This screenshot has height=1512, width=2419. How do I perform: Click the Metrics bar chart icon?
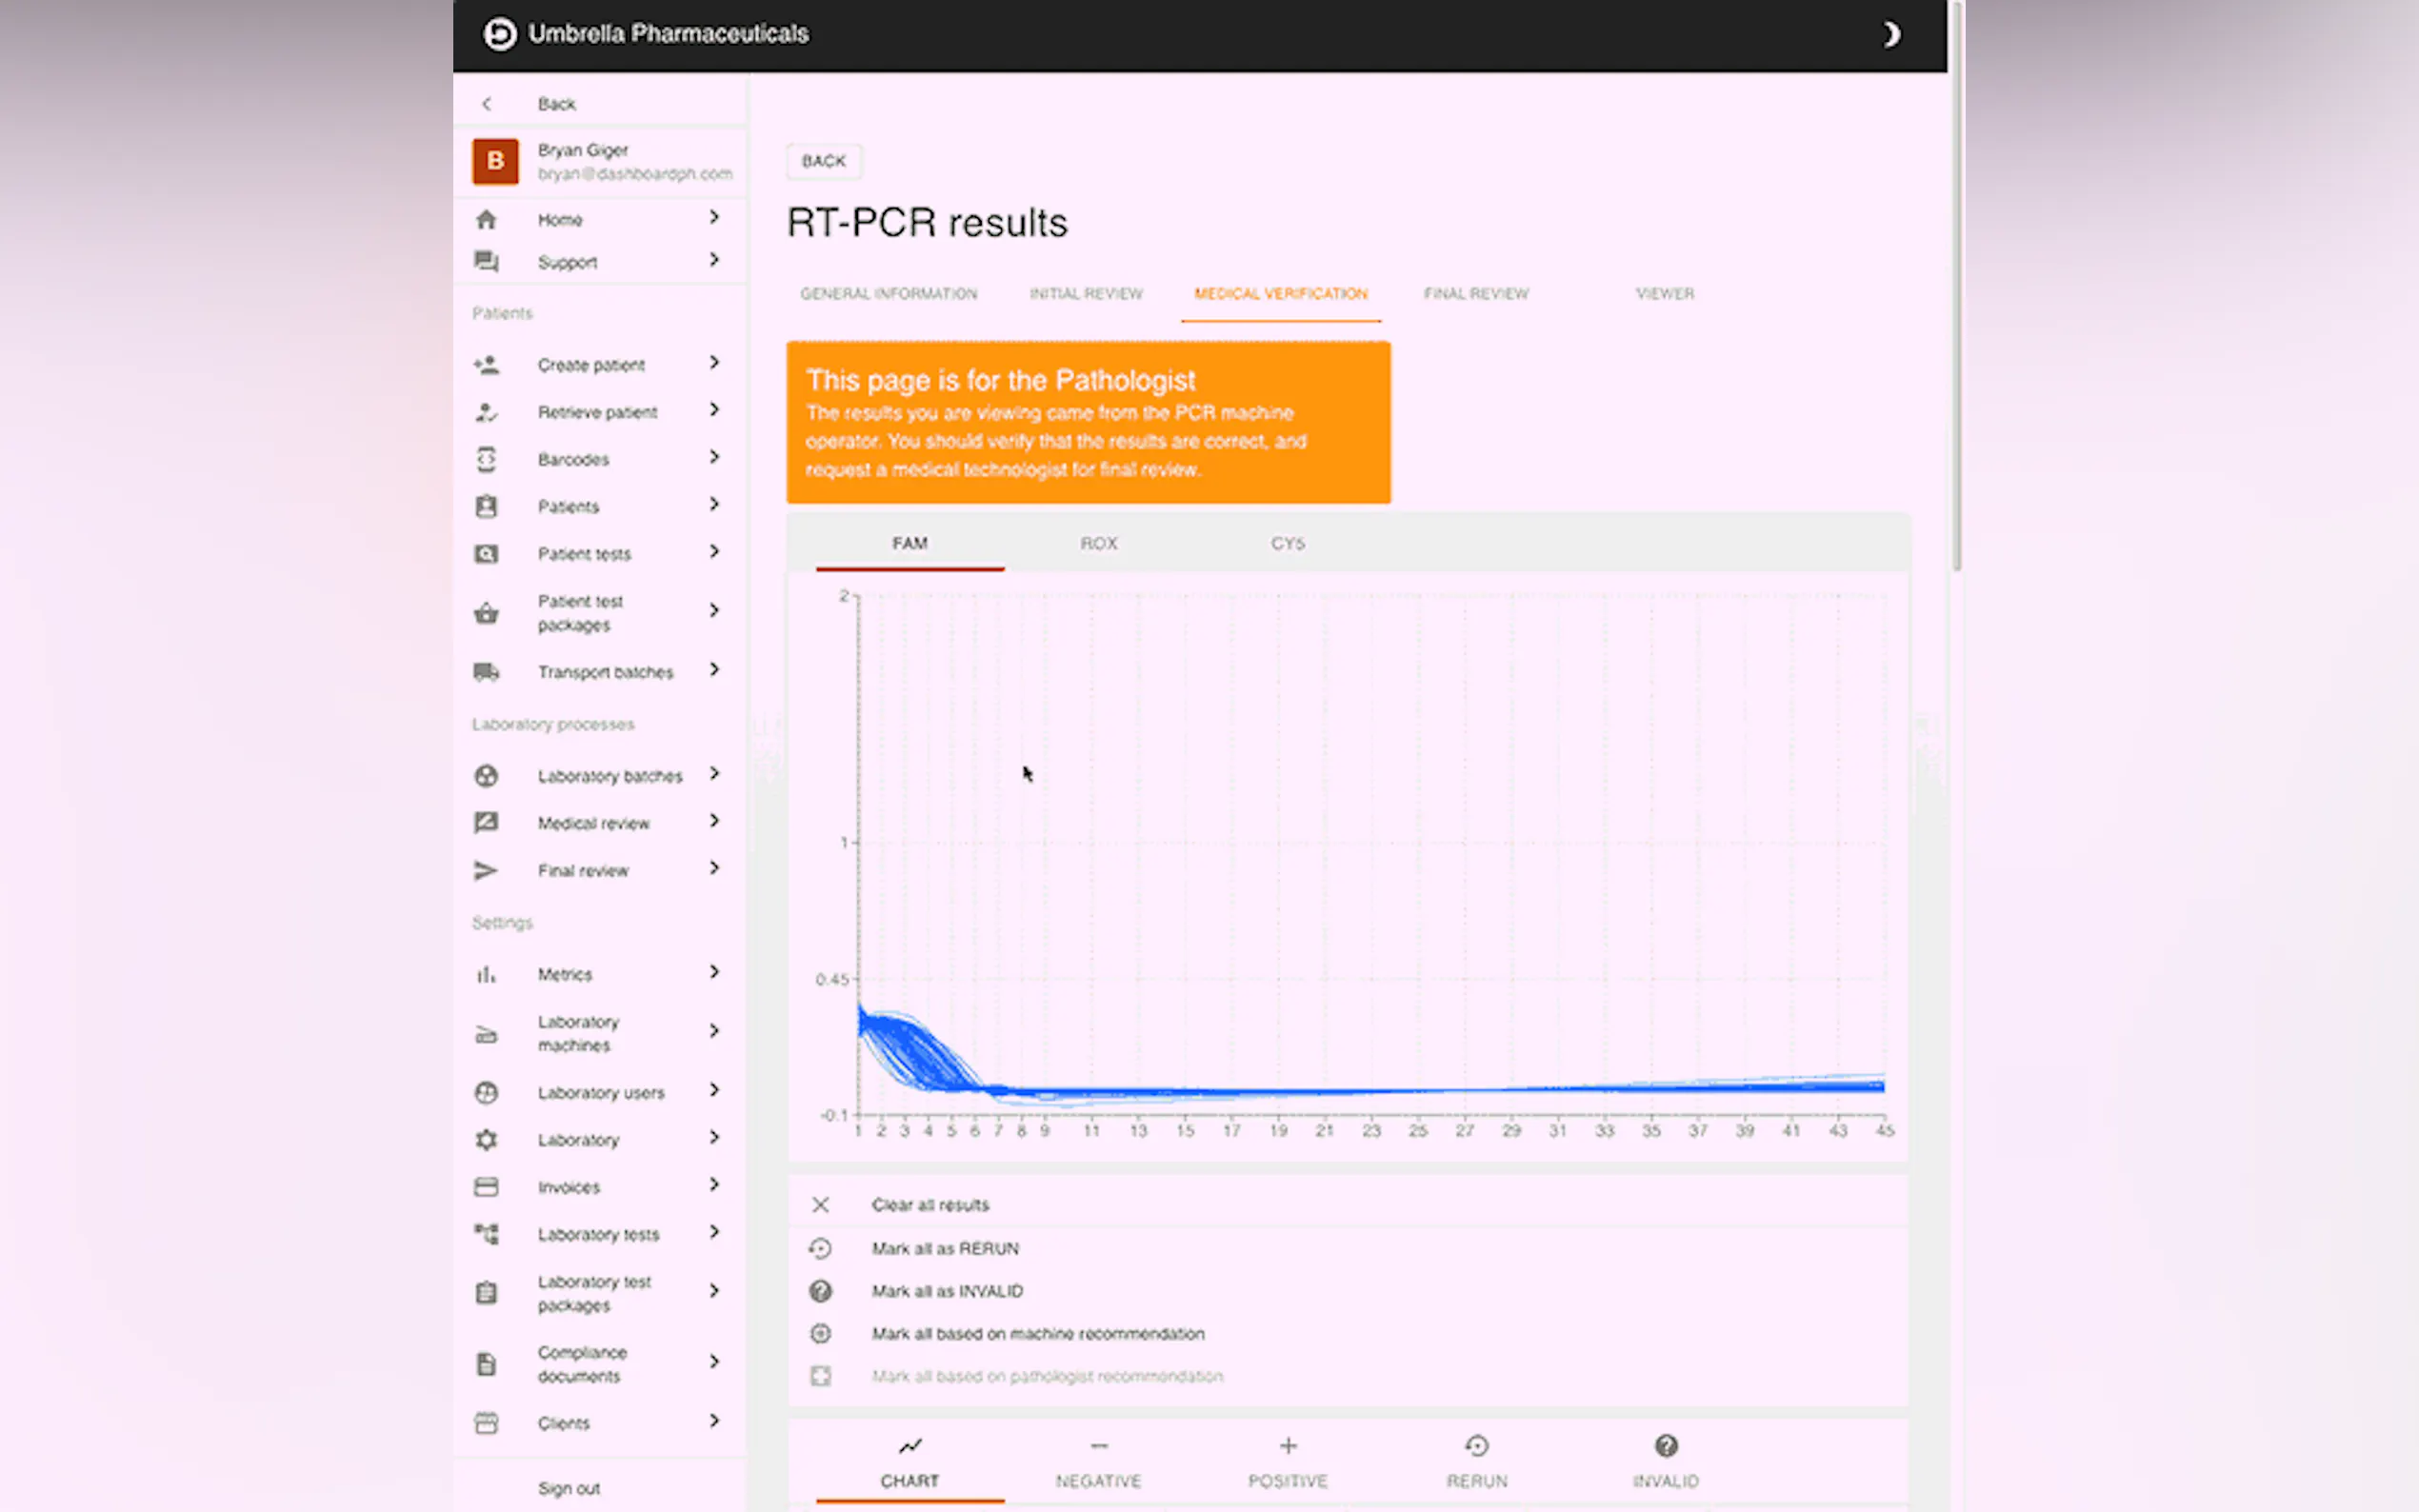coord(486,974)
